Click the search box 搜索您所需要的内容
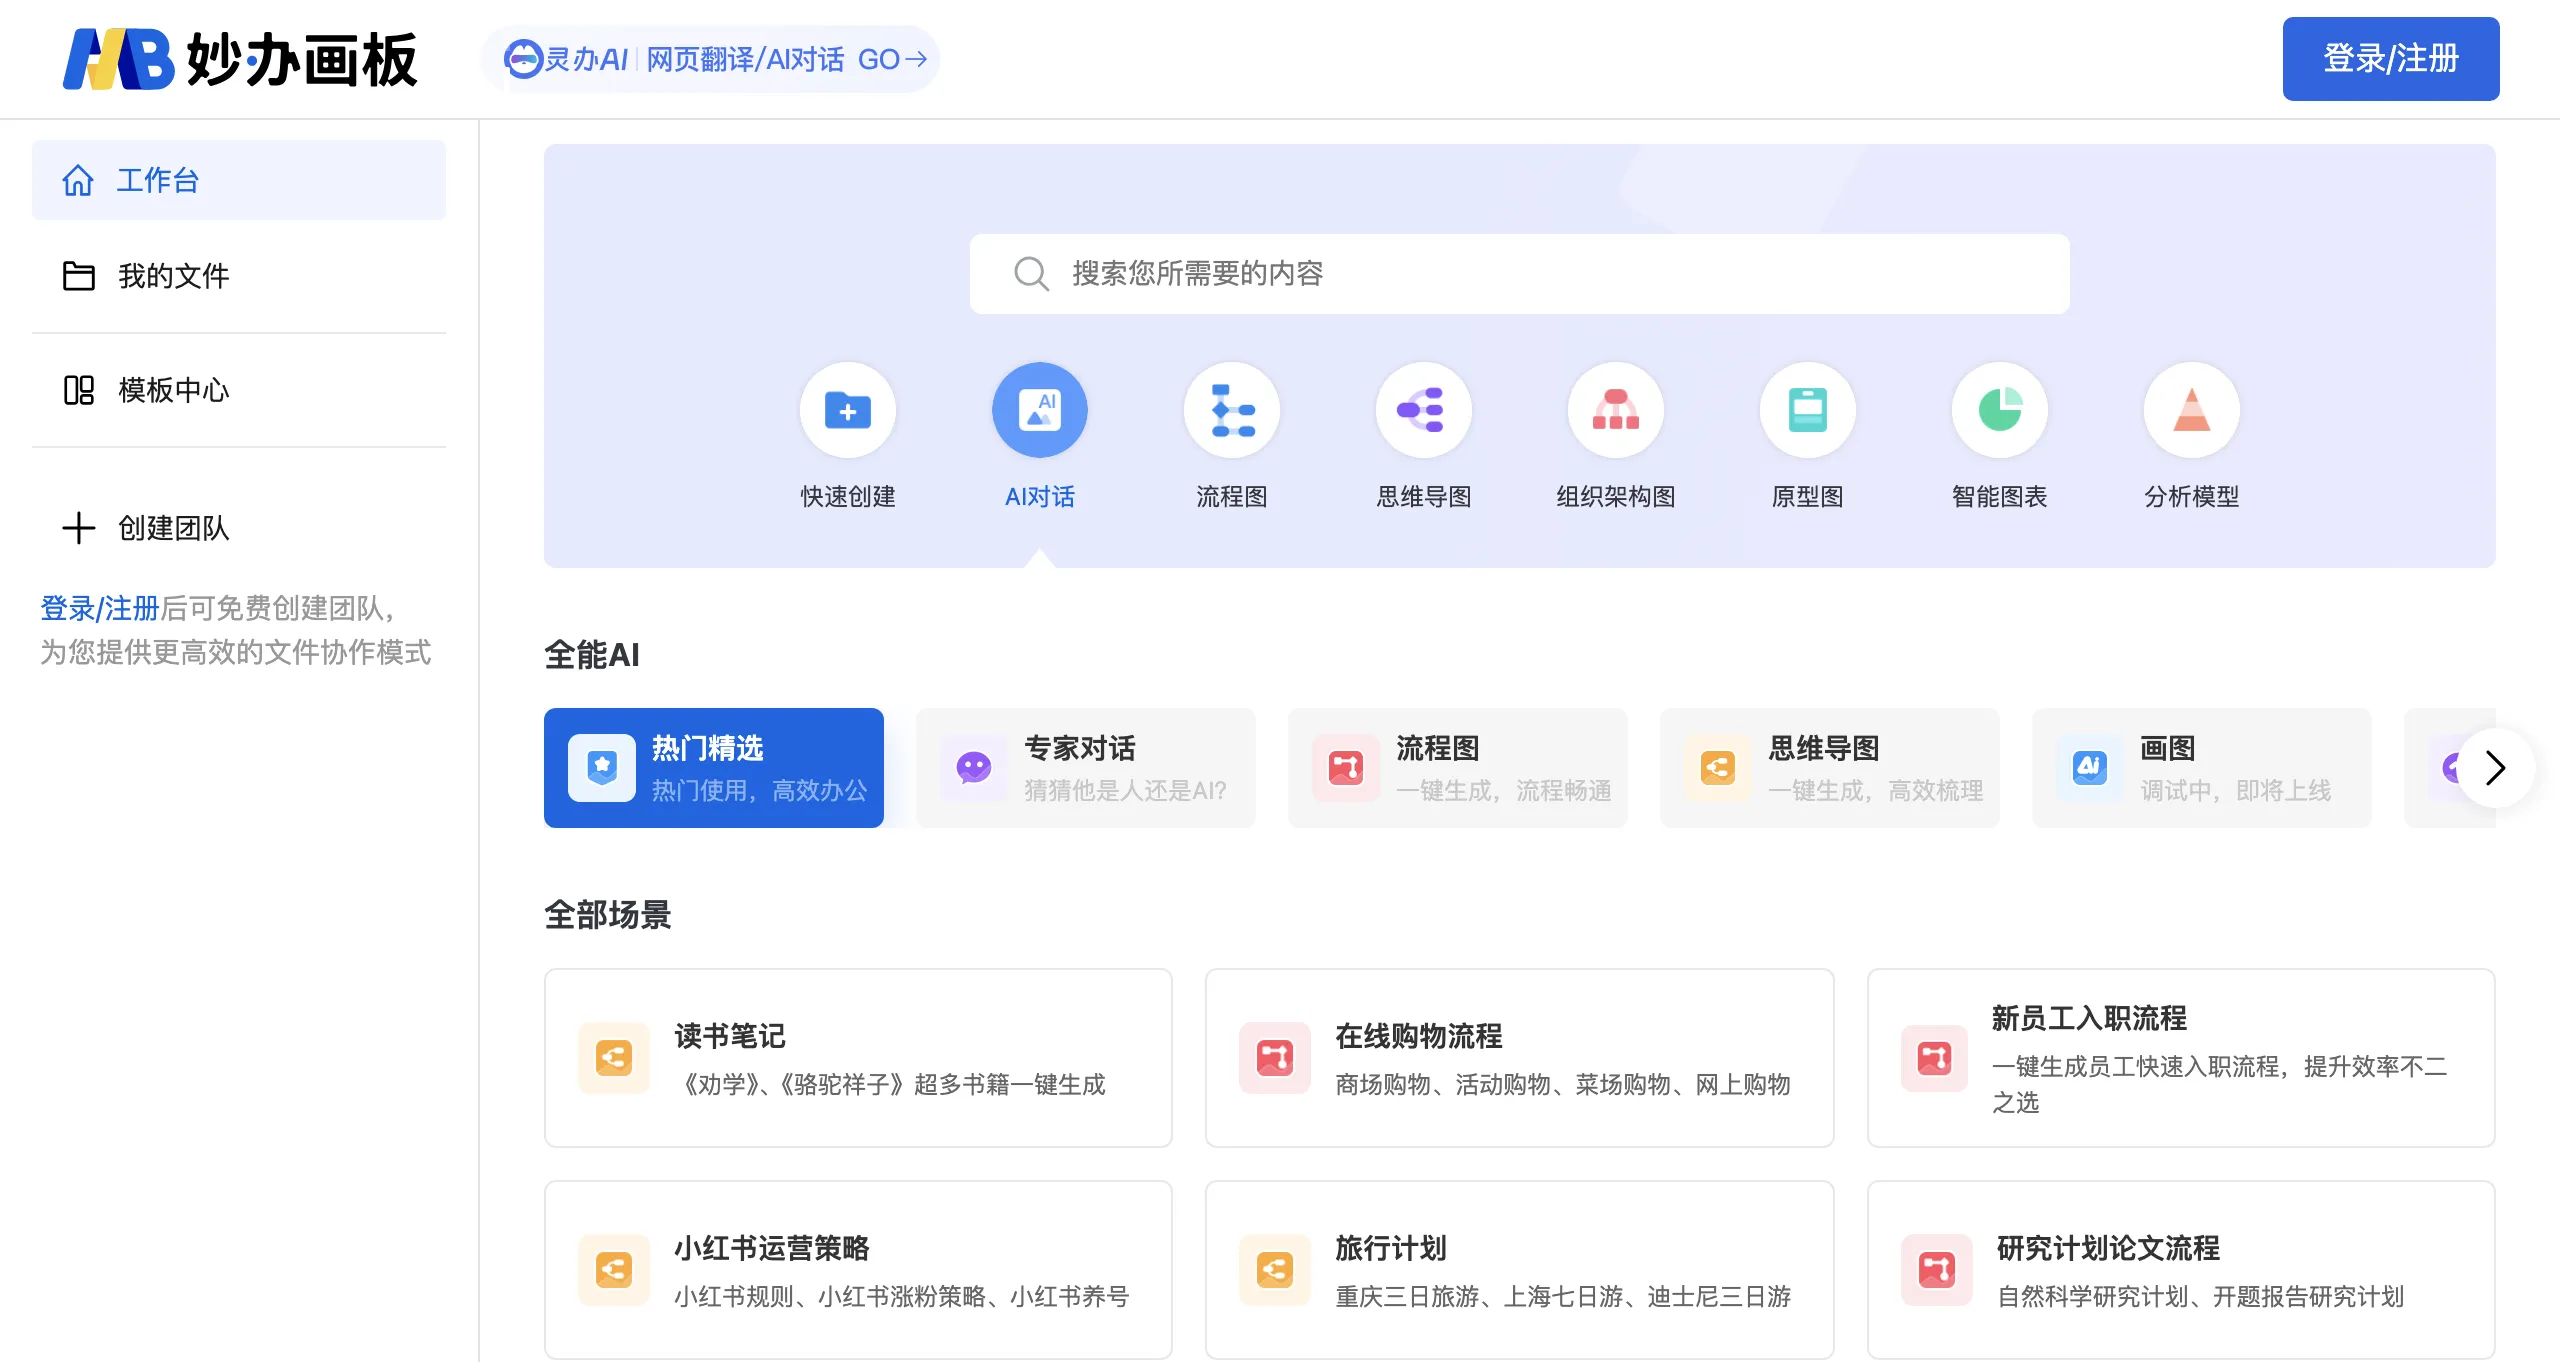This screenshot has width=2560, height=1362. click(x=1518, y=274)
